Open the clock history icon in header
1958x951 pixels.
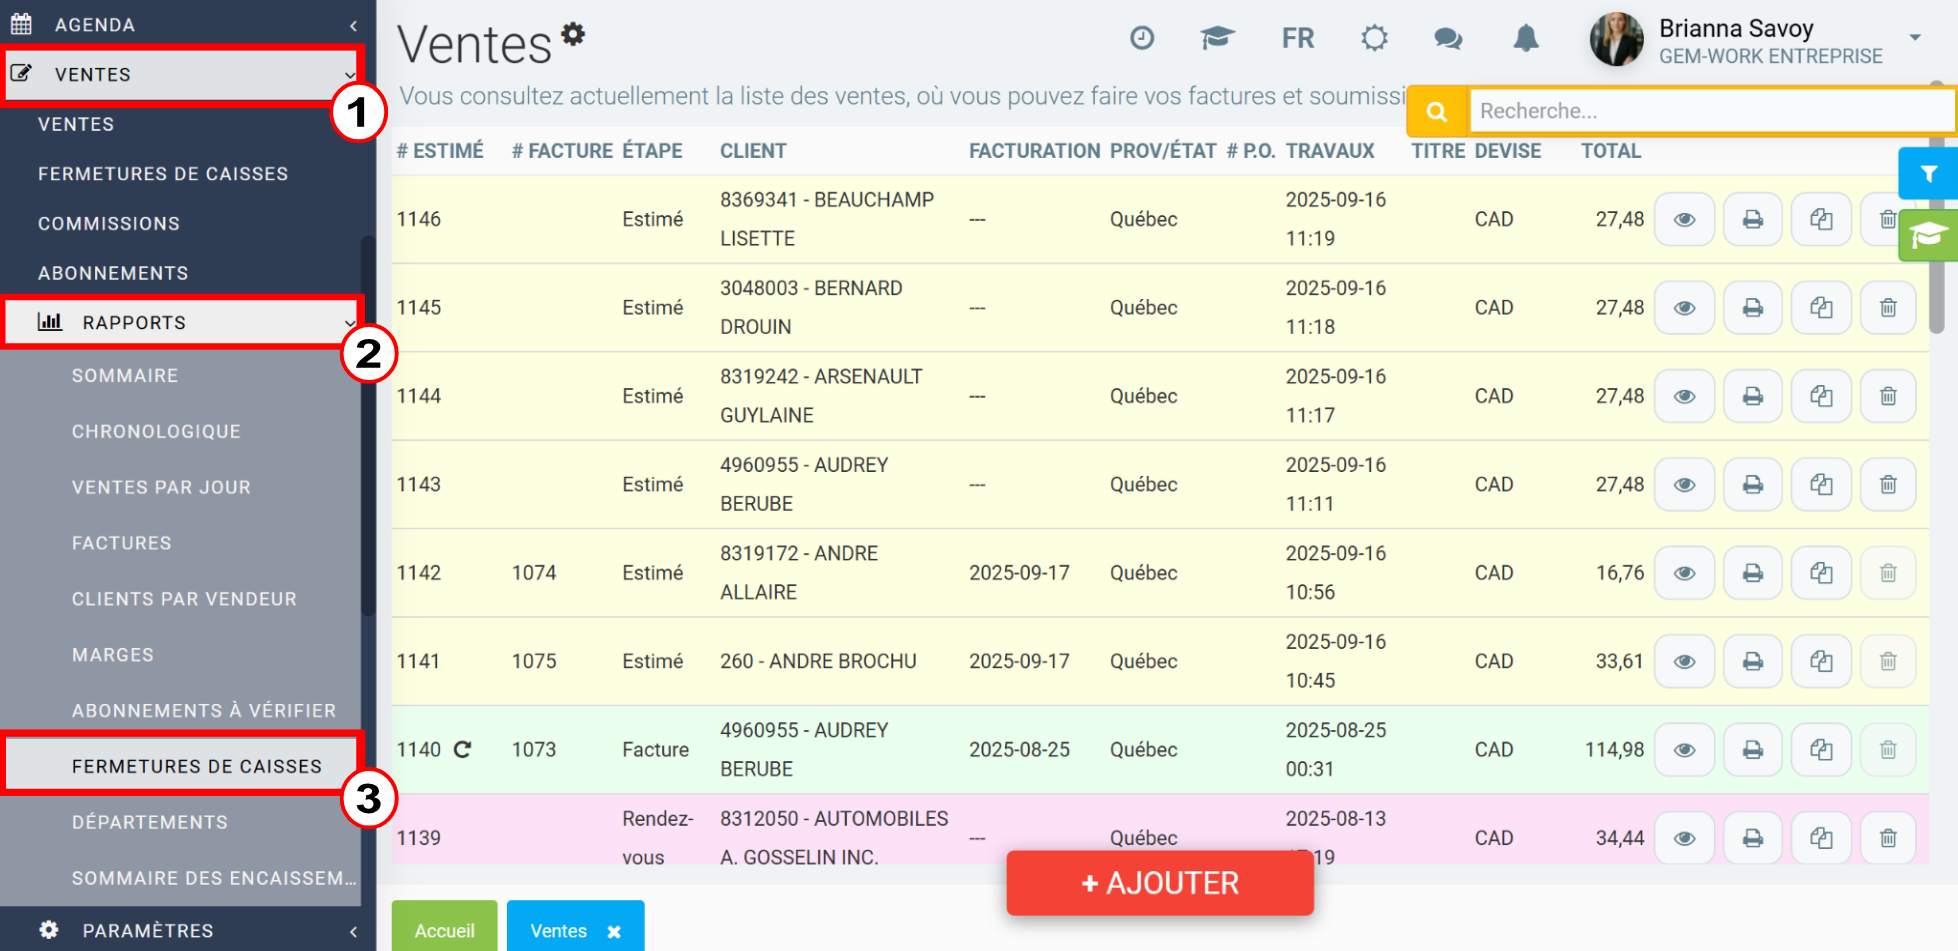(1142, 38)
